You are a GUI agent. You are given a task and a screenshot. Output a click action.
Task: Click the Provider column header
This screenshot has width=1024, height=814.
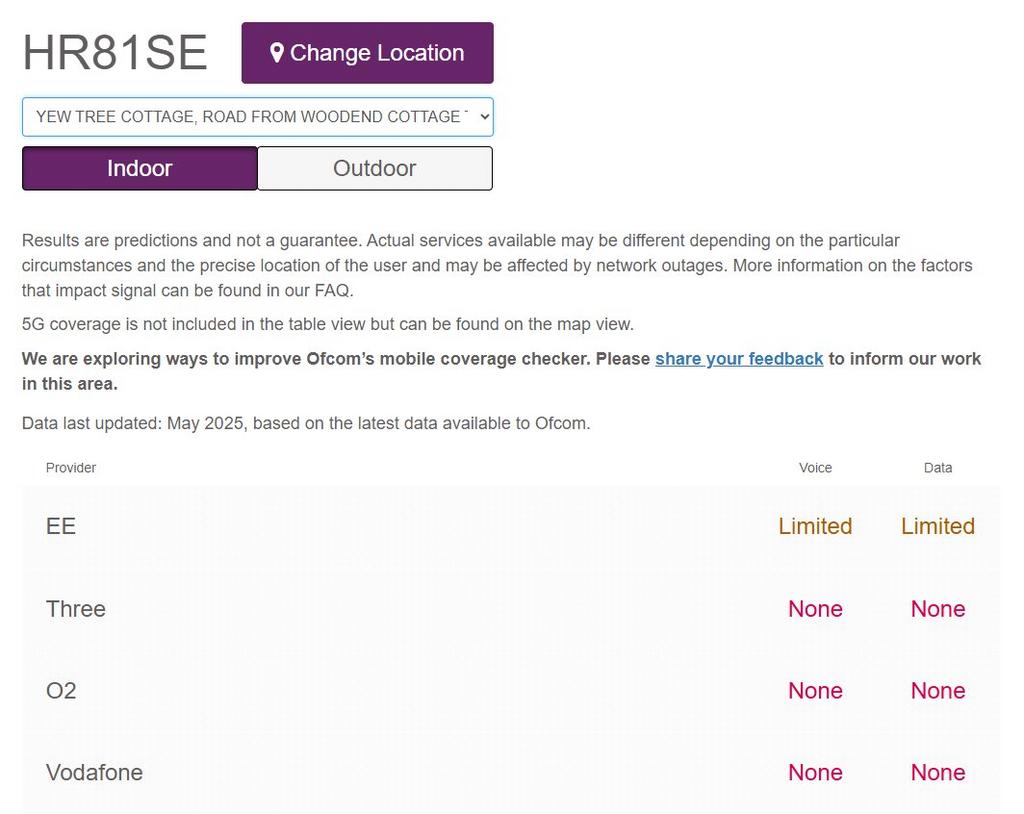(71, 468)
